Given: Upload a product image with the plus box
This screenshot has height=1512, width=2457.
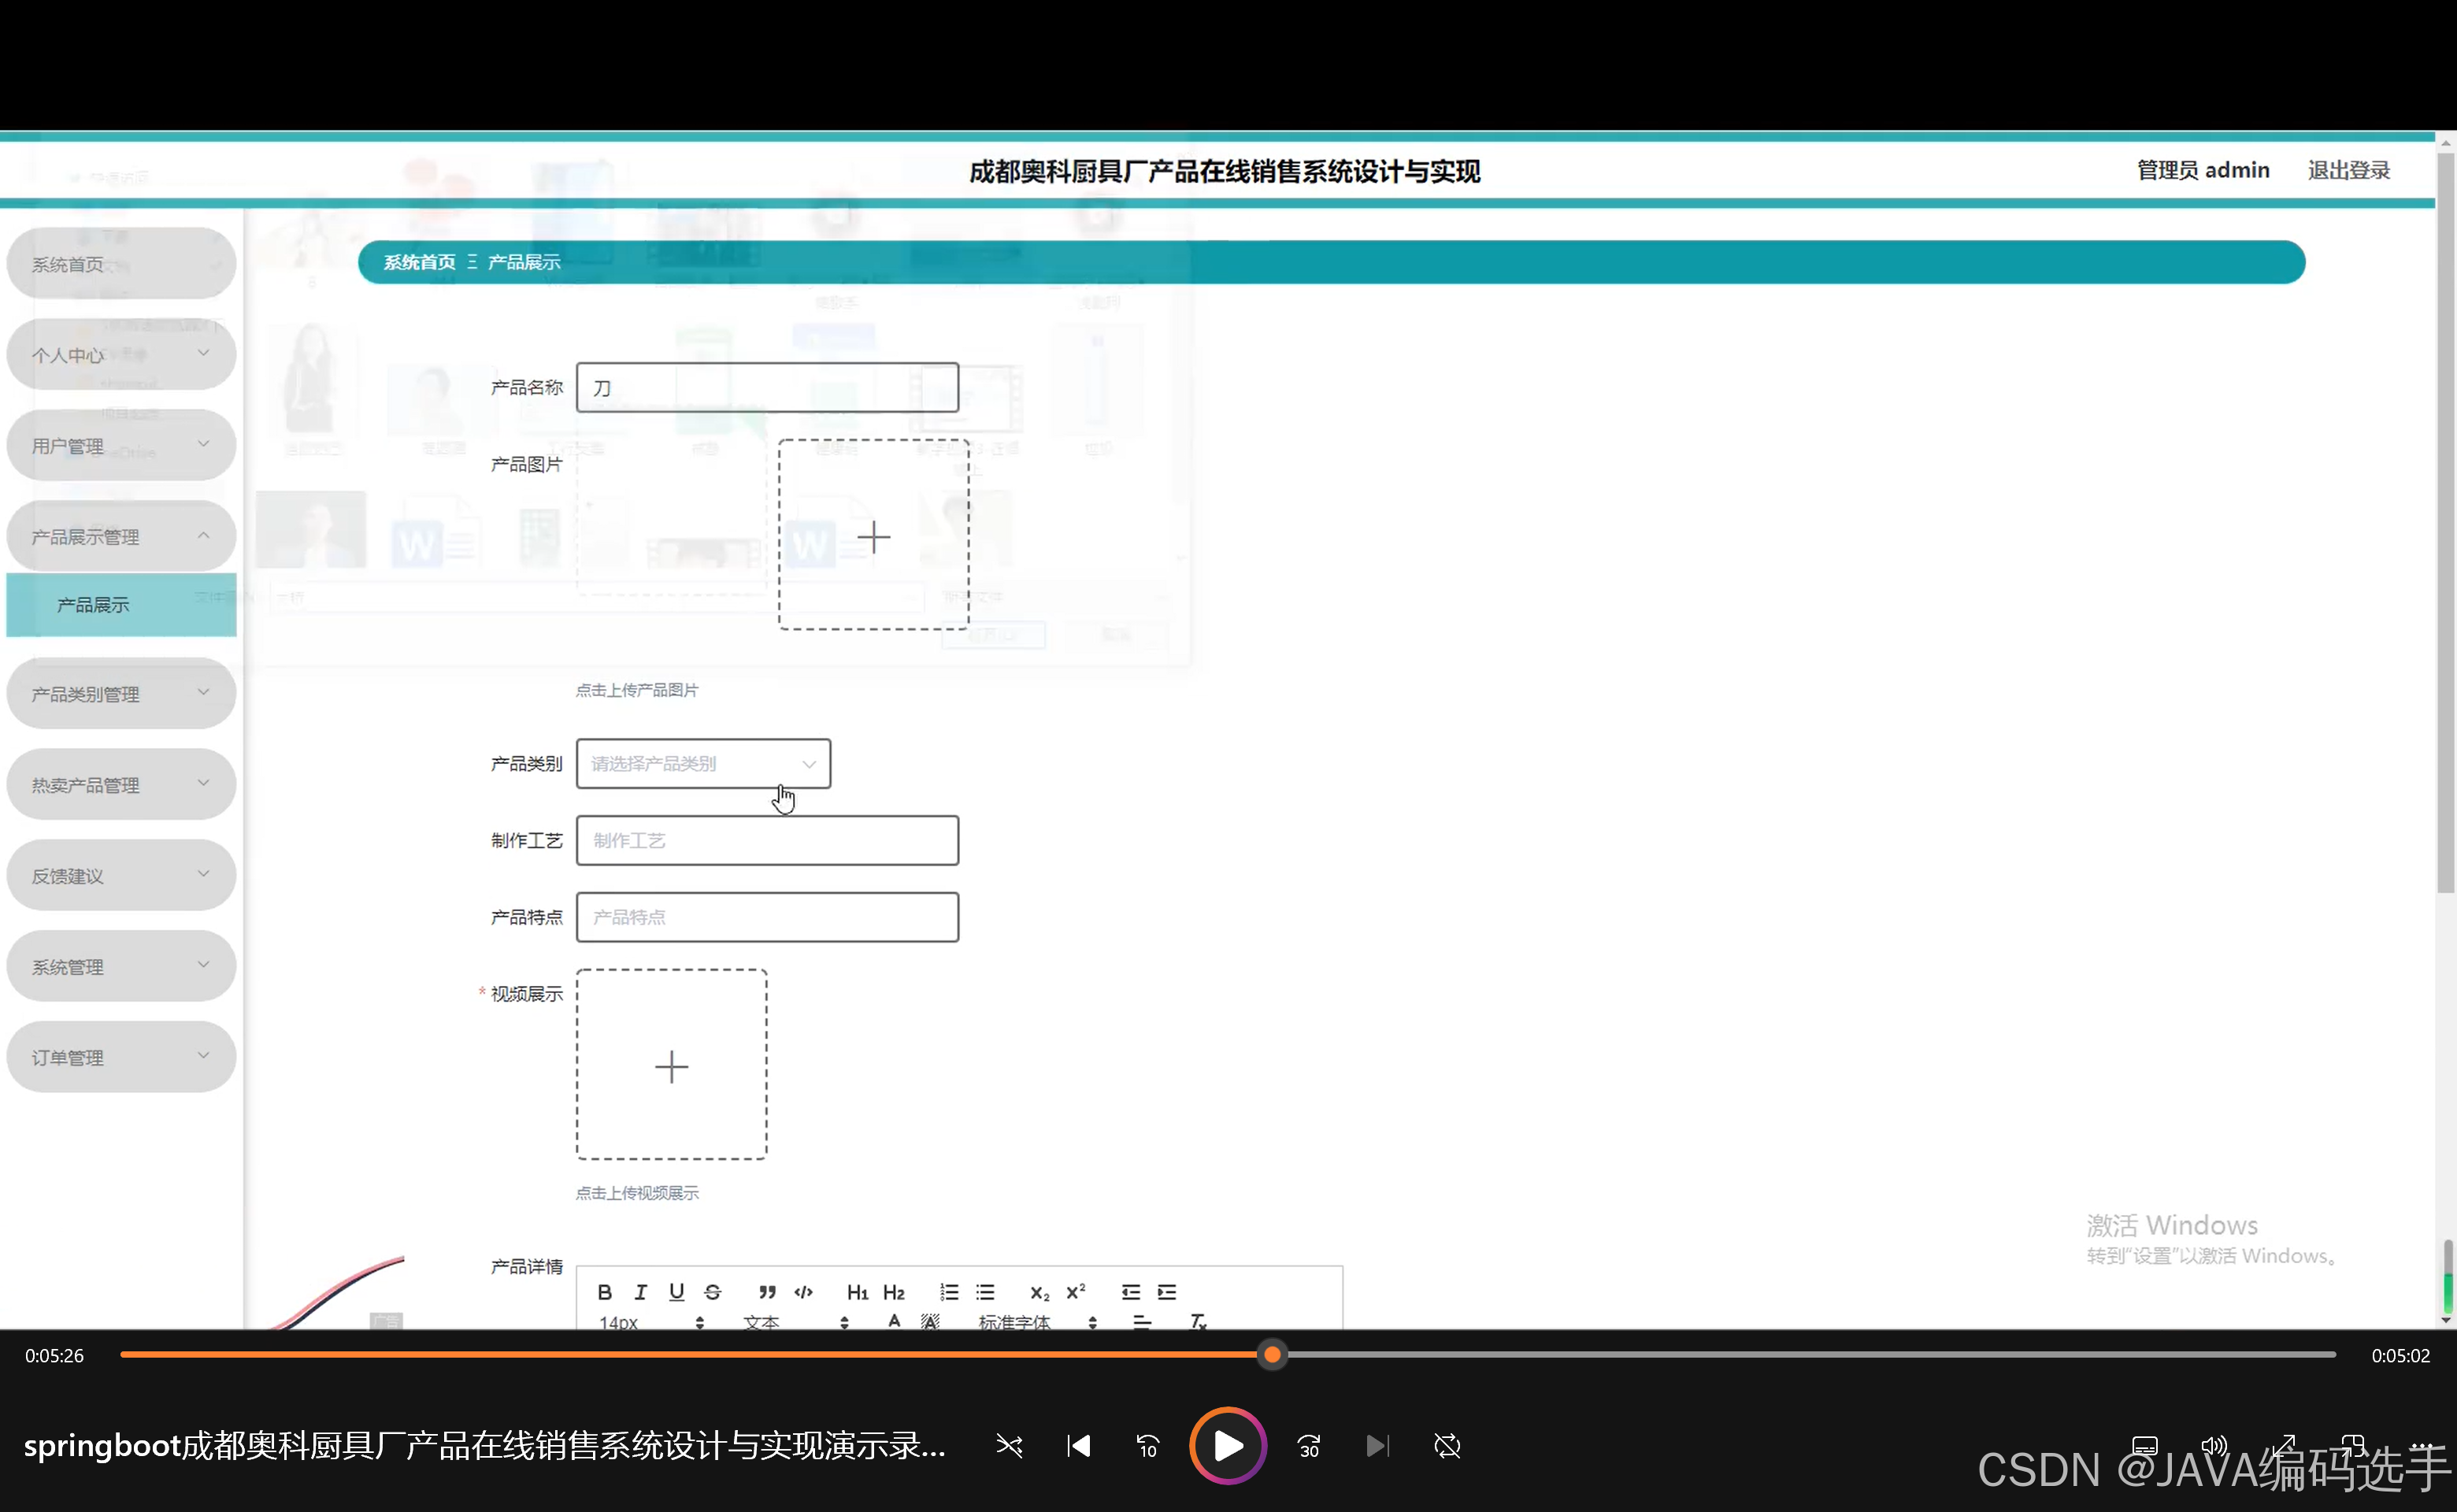Looking at the screenshot, I should click(x=874, y=535).
